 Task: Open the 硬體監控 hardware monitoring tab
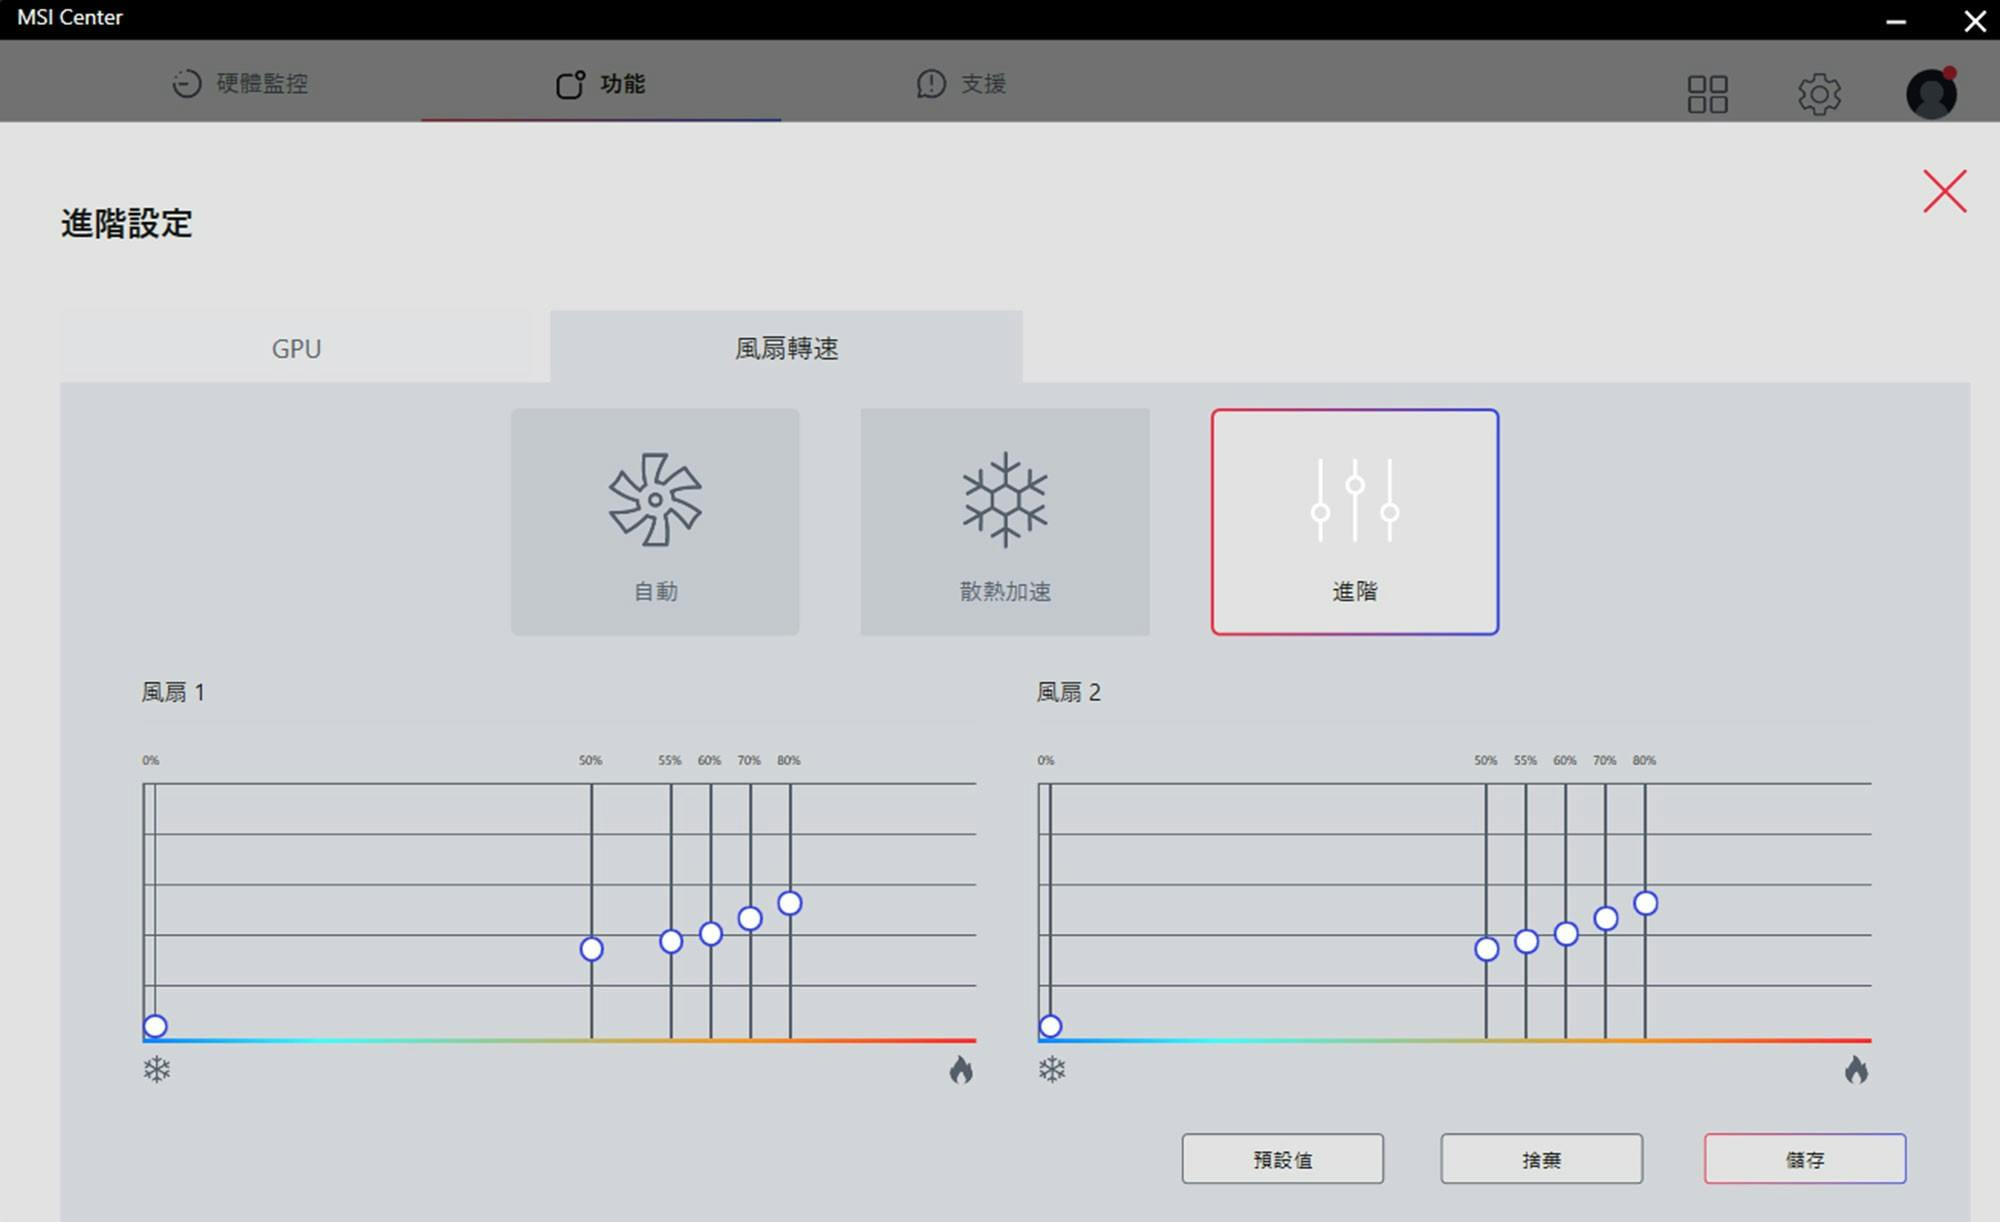click(240, 83)
